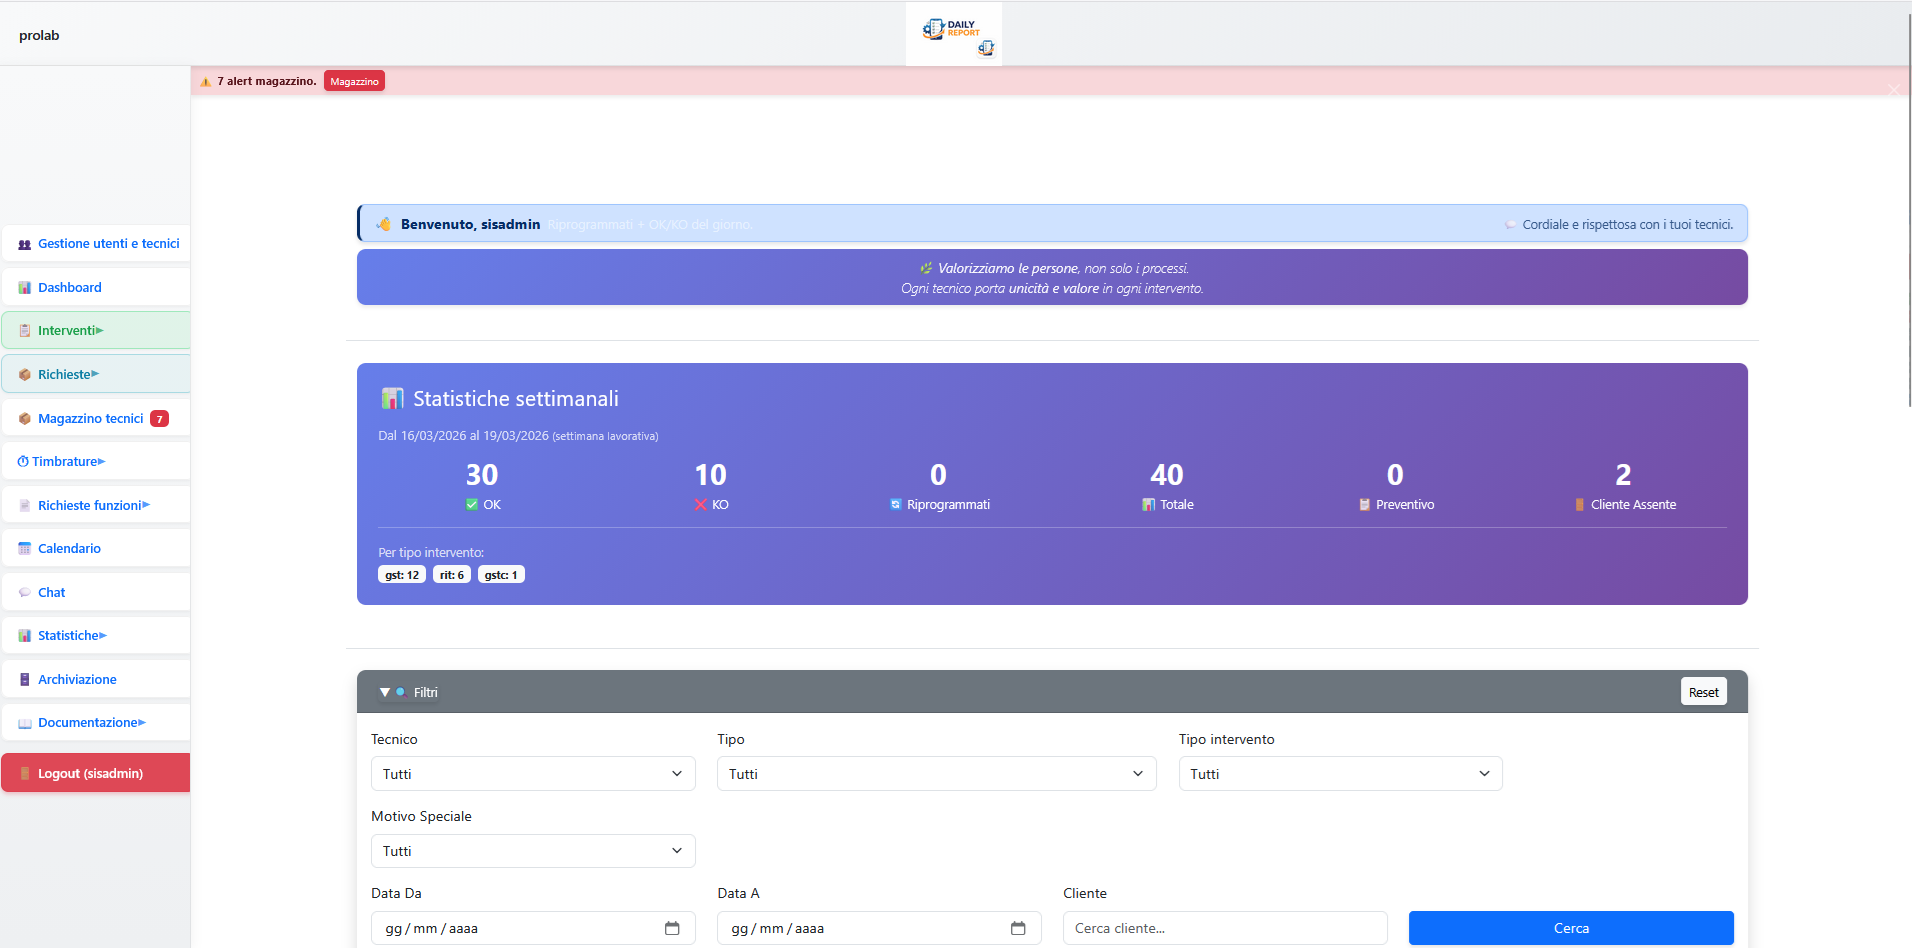Click the waving hand welcome icon
Image resolution: width=1912 pixels, height=948 pixels.
pos(384,224)
